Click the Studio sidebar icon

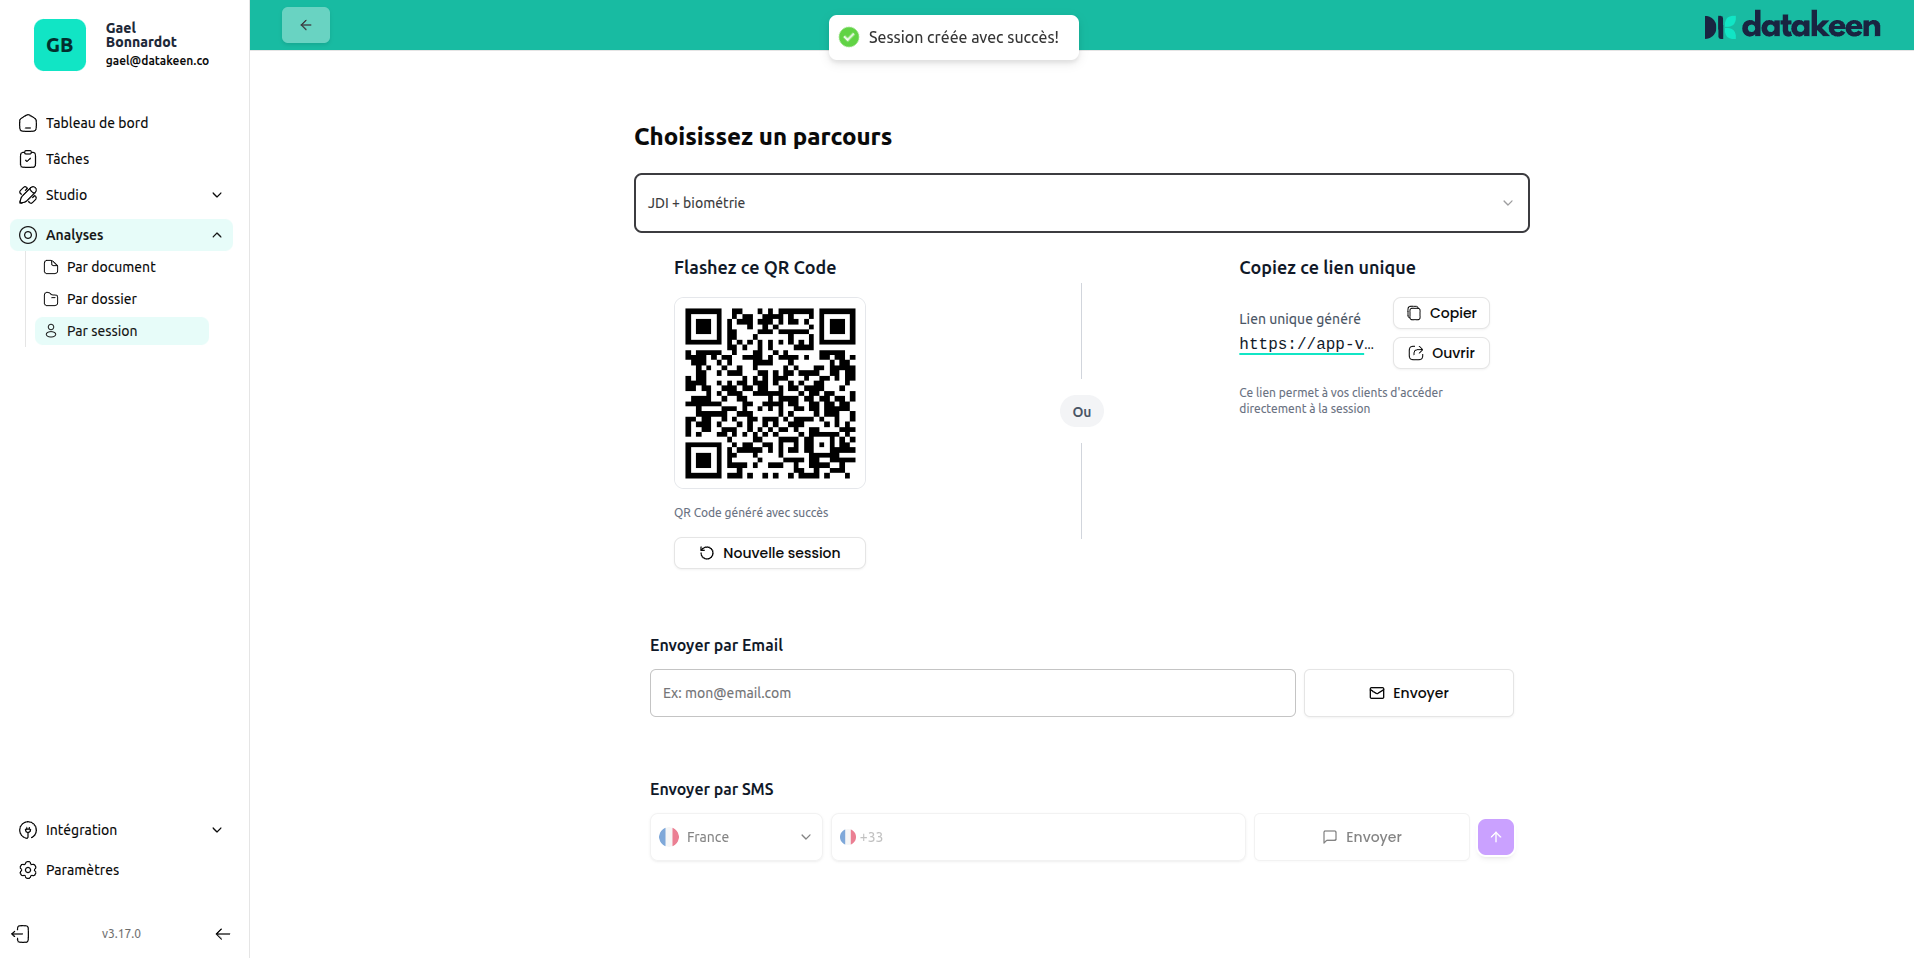(27, 194)
